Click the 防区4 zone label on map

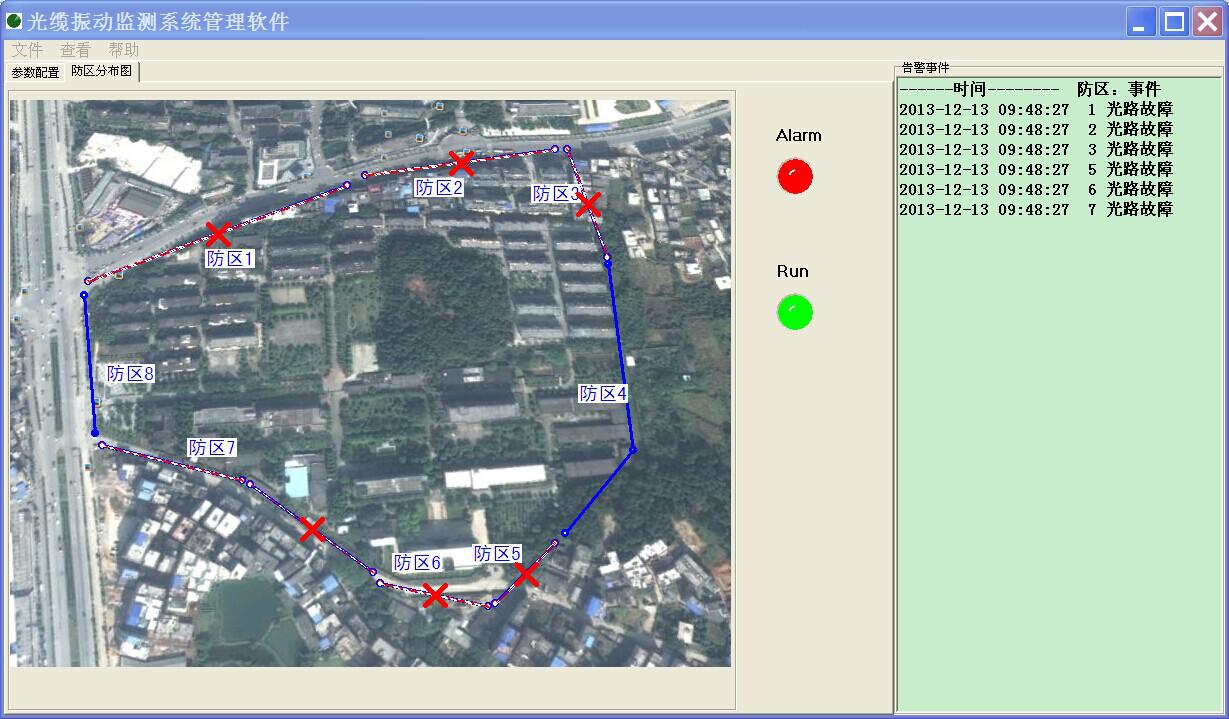pyautogui.click(x=603, y=394)
